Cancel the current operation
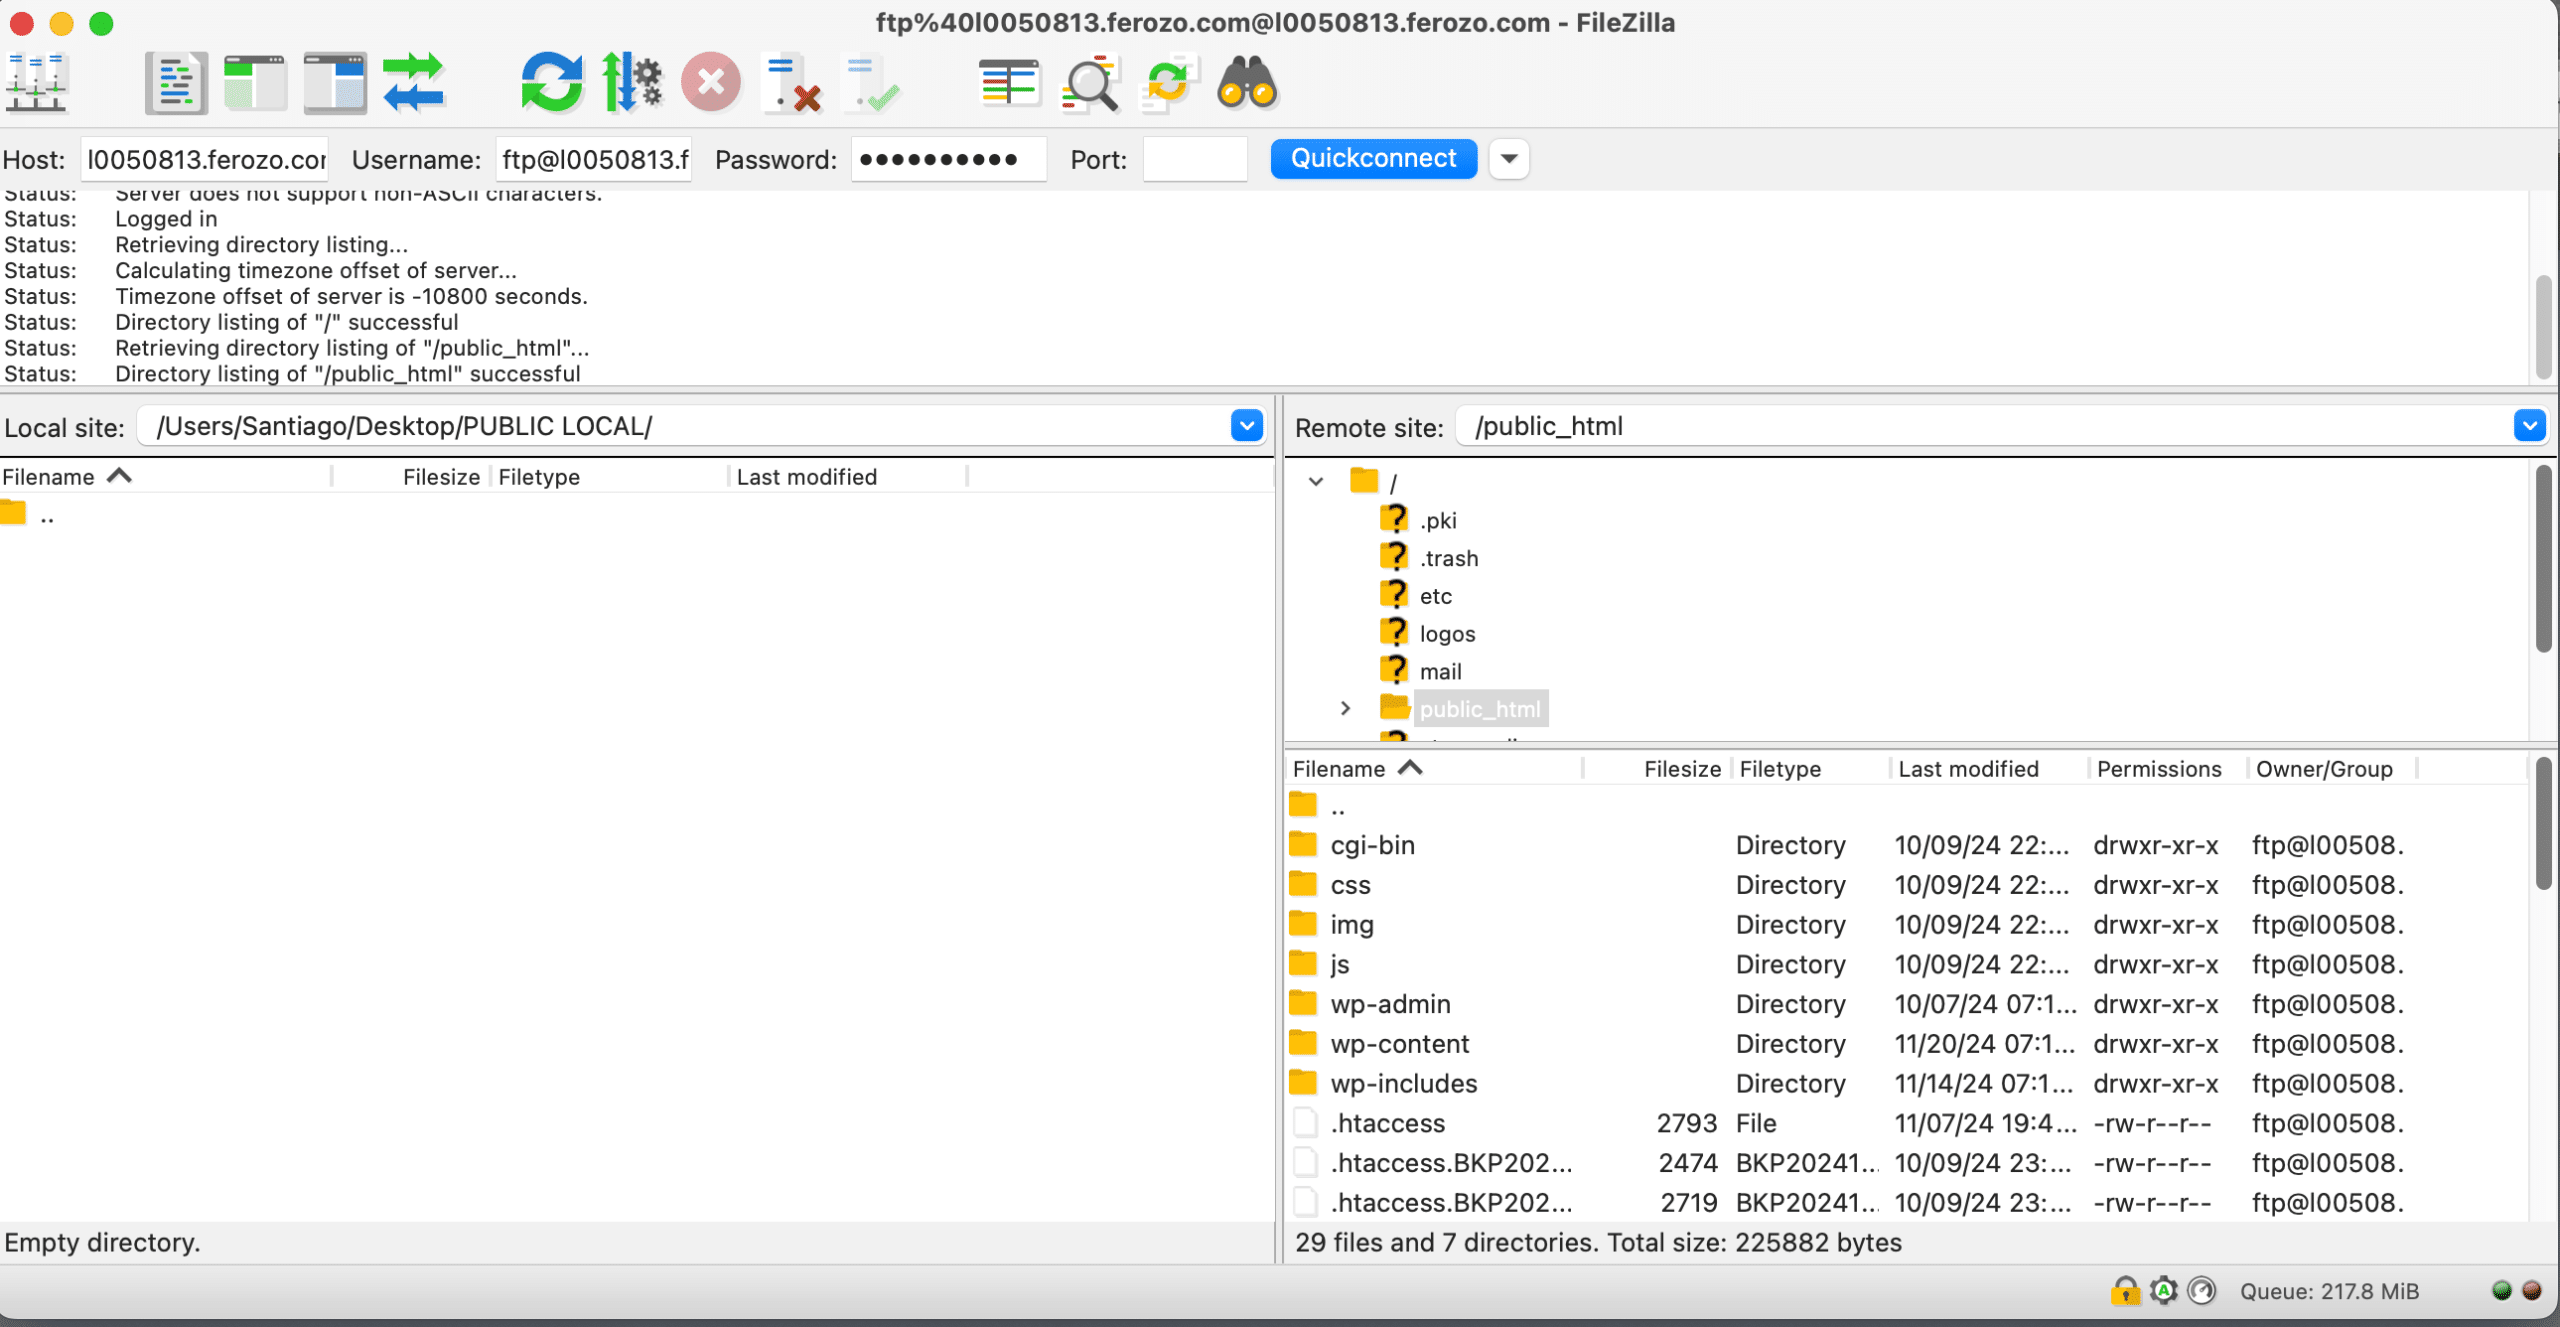 711,83
